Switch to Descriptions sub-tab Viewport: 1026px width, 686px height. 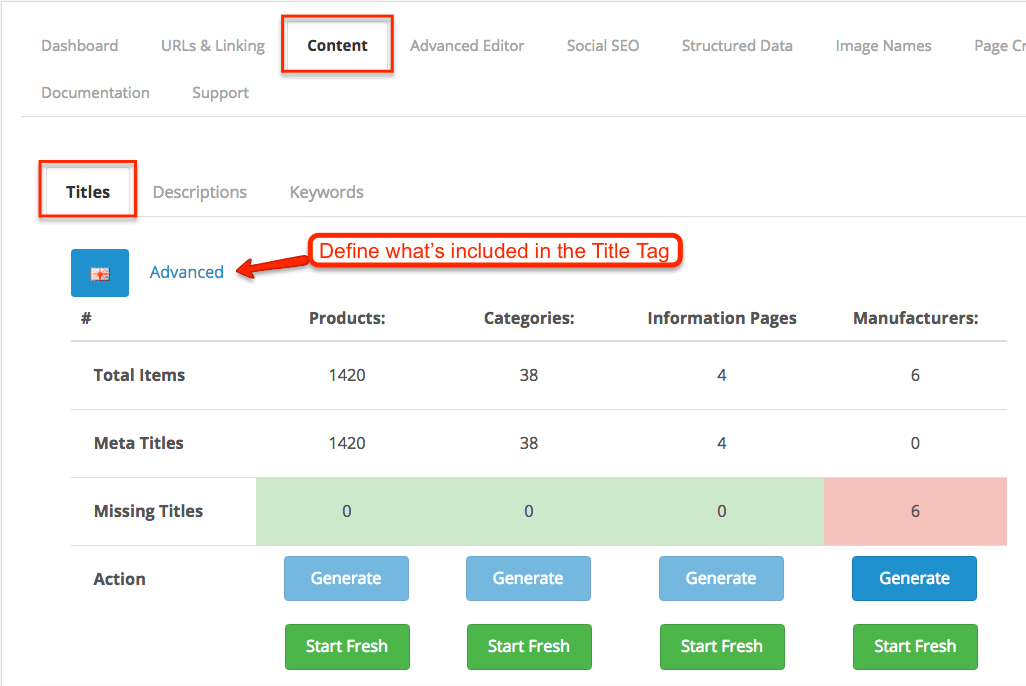[x=200, y=192]
